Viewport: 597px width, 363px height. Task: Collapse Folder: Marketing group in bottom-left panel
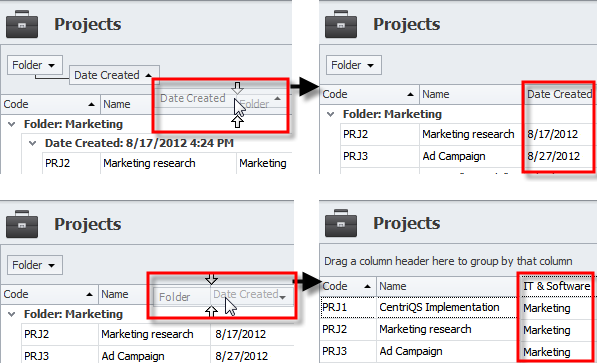coord(12,314)
